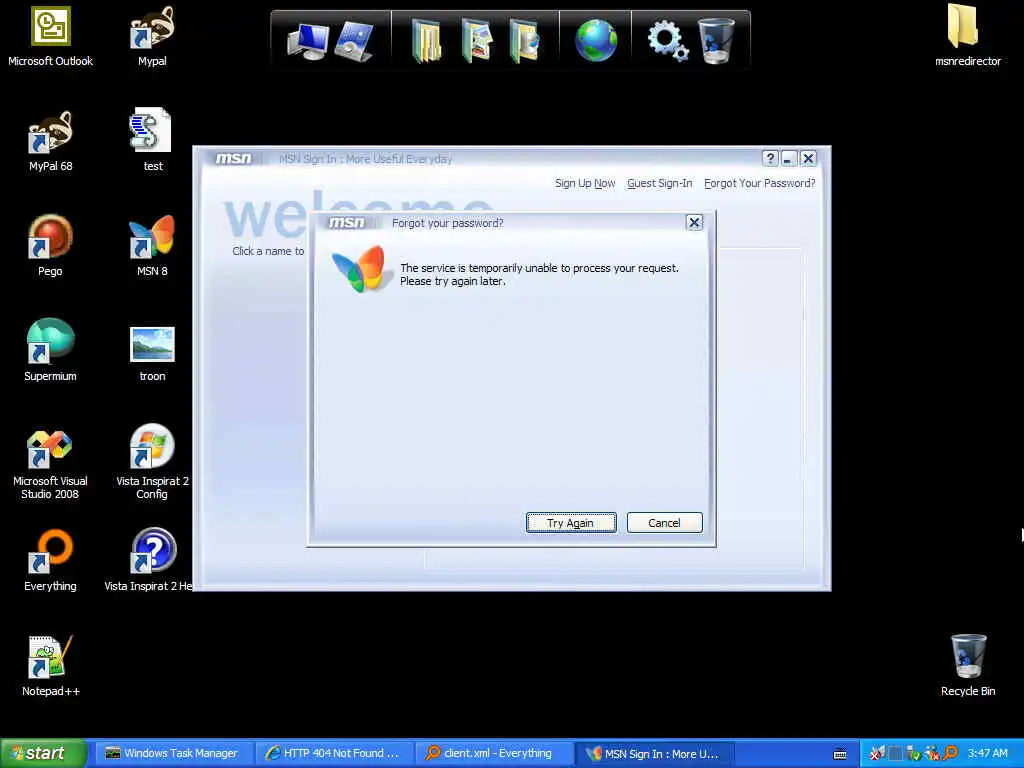Close the MSN Sign In window

click(808, 159)
